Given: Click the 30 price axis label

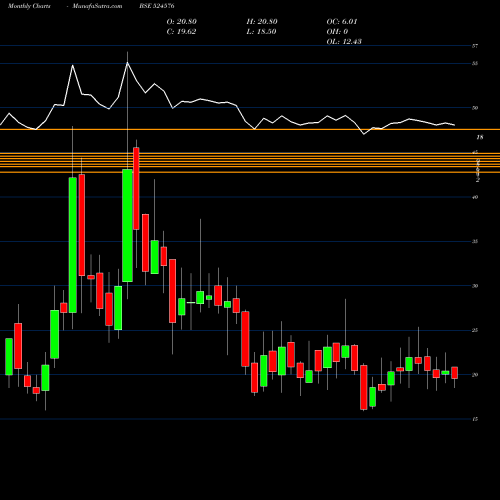Looking at the screenshot, I should (x=475, y=286).
